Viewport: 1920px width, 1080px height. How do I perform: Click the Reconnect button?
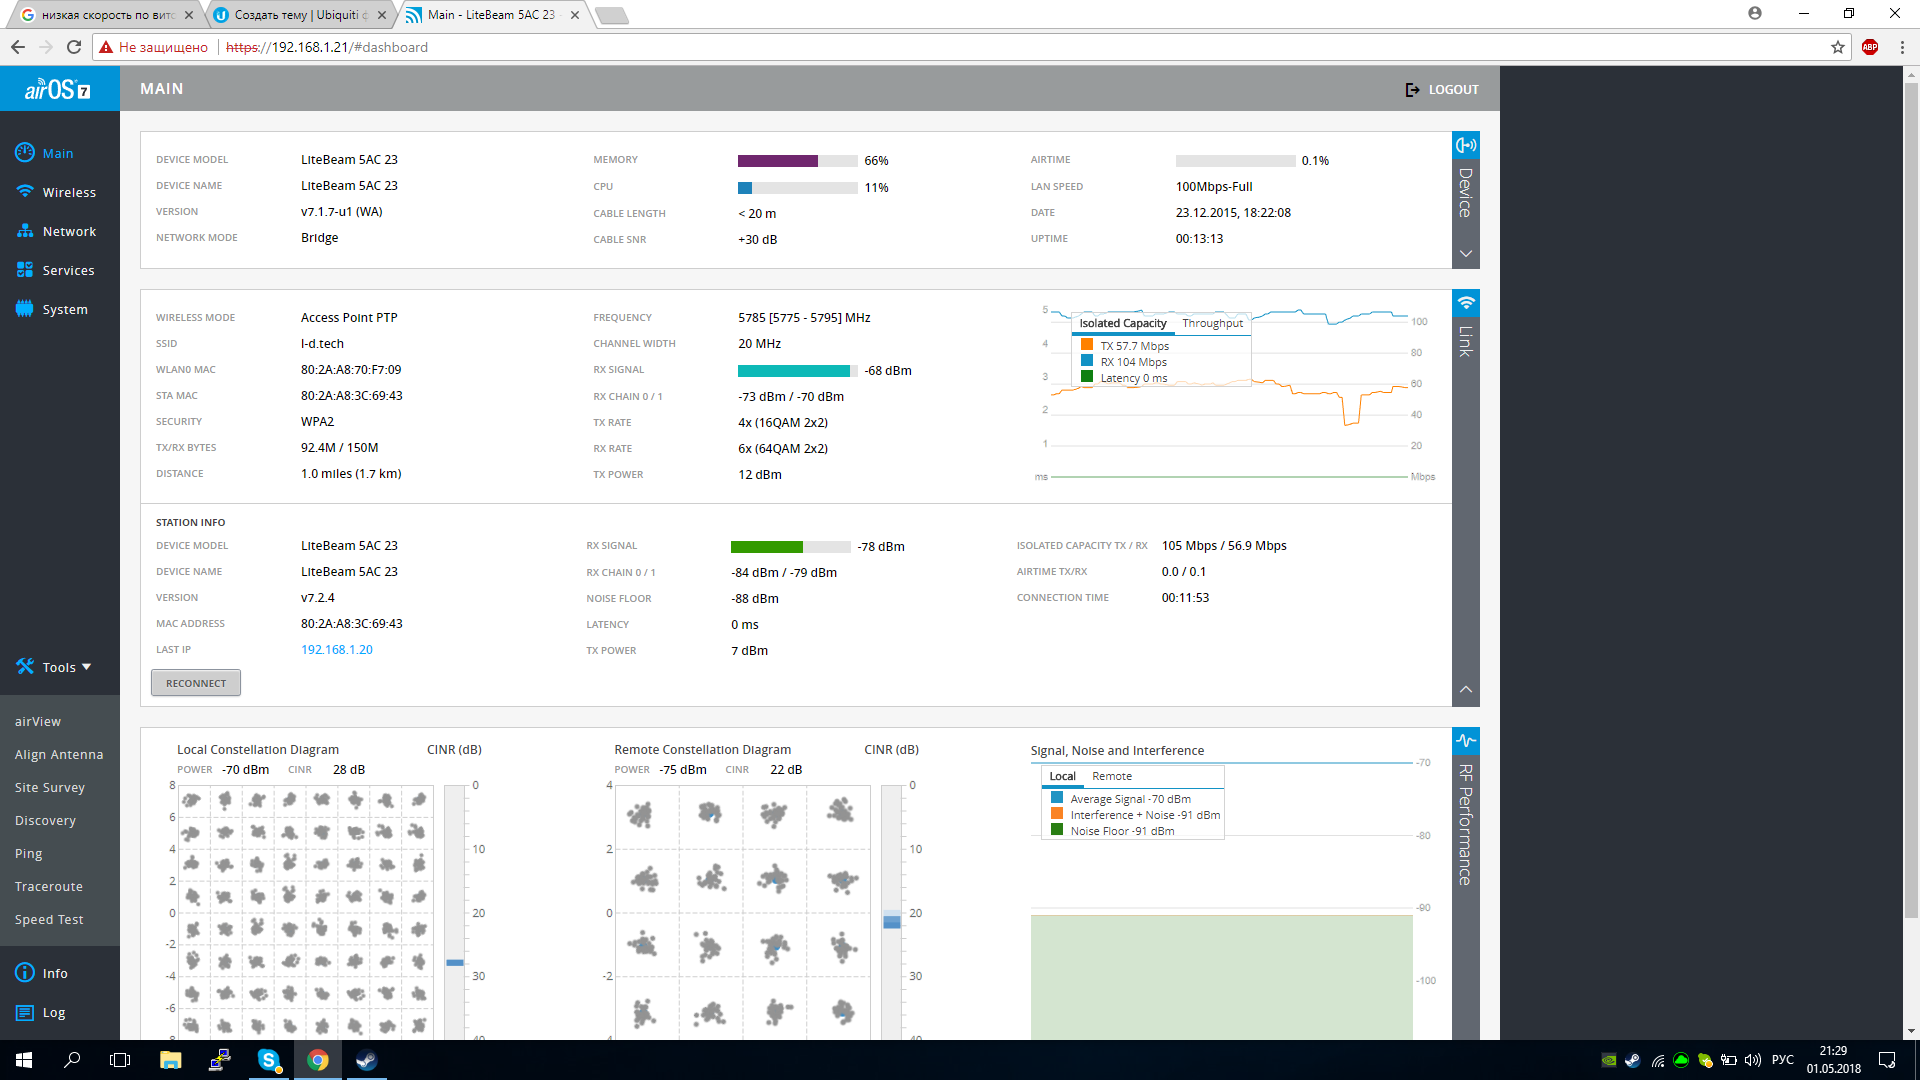pos(196,683)
